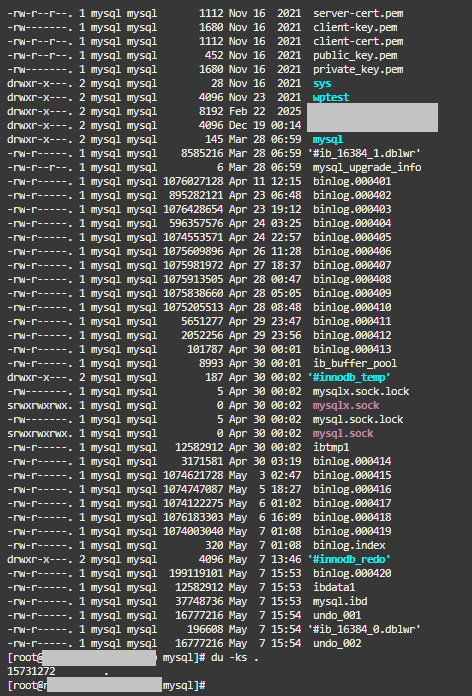Viewport: 472px width, 696px height.
Task: Click the private_key.pem filename
Action: coord(358,69)
